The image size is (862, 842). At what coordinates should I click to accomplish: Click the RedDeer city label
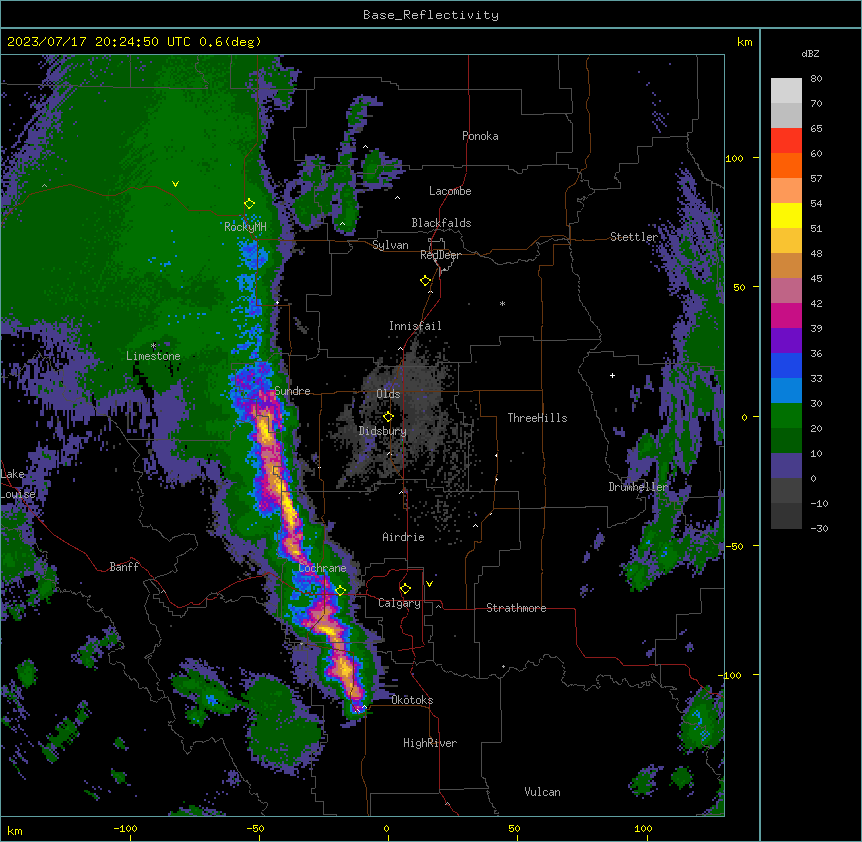pyautogui.click(x=440, y=255)
